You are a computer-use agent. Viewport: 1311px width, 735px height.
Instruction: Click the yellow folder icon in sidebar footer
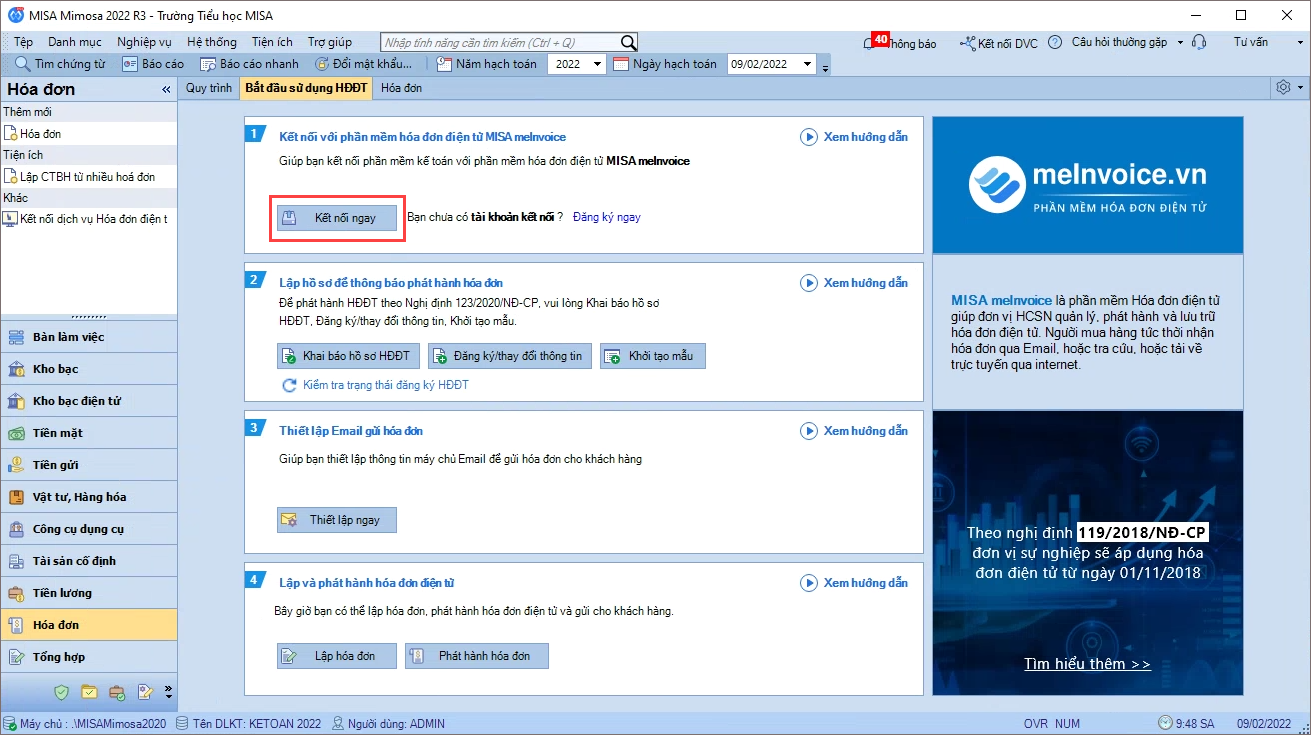tap(90, 691)
